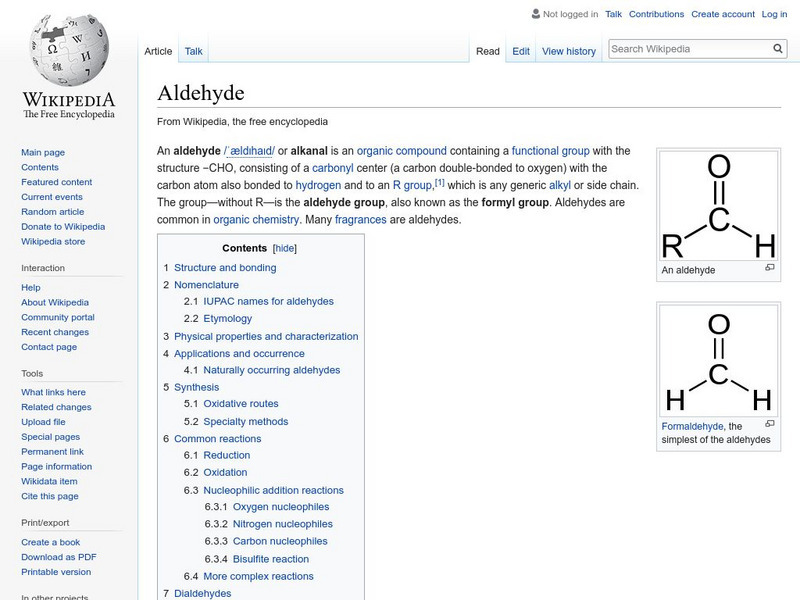Click Log in
The height and width of the screenshot is (600, 800).
coord(774,14)
